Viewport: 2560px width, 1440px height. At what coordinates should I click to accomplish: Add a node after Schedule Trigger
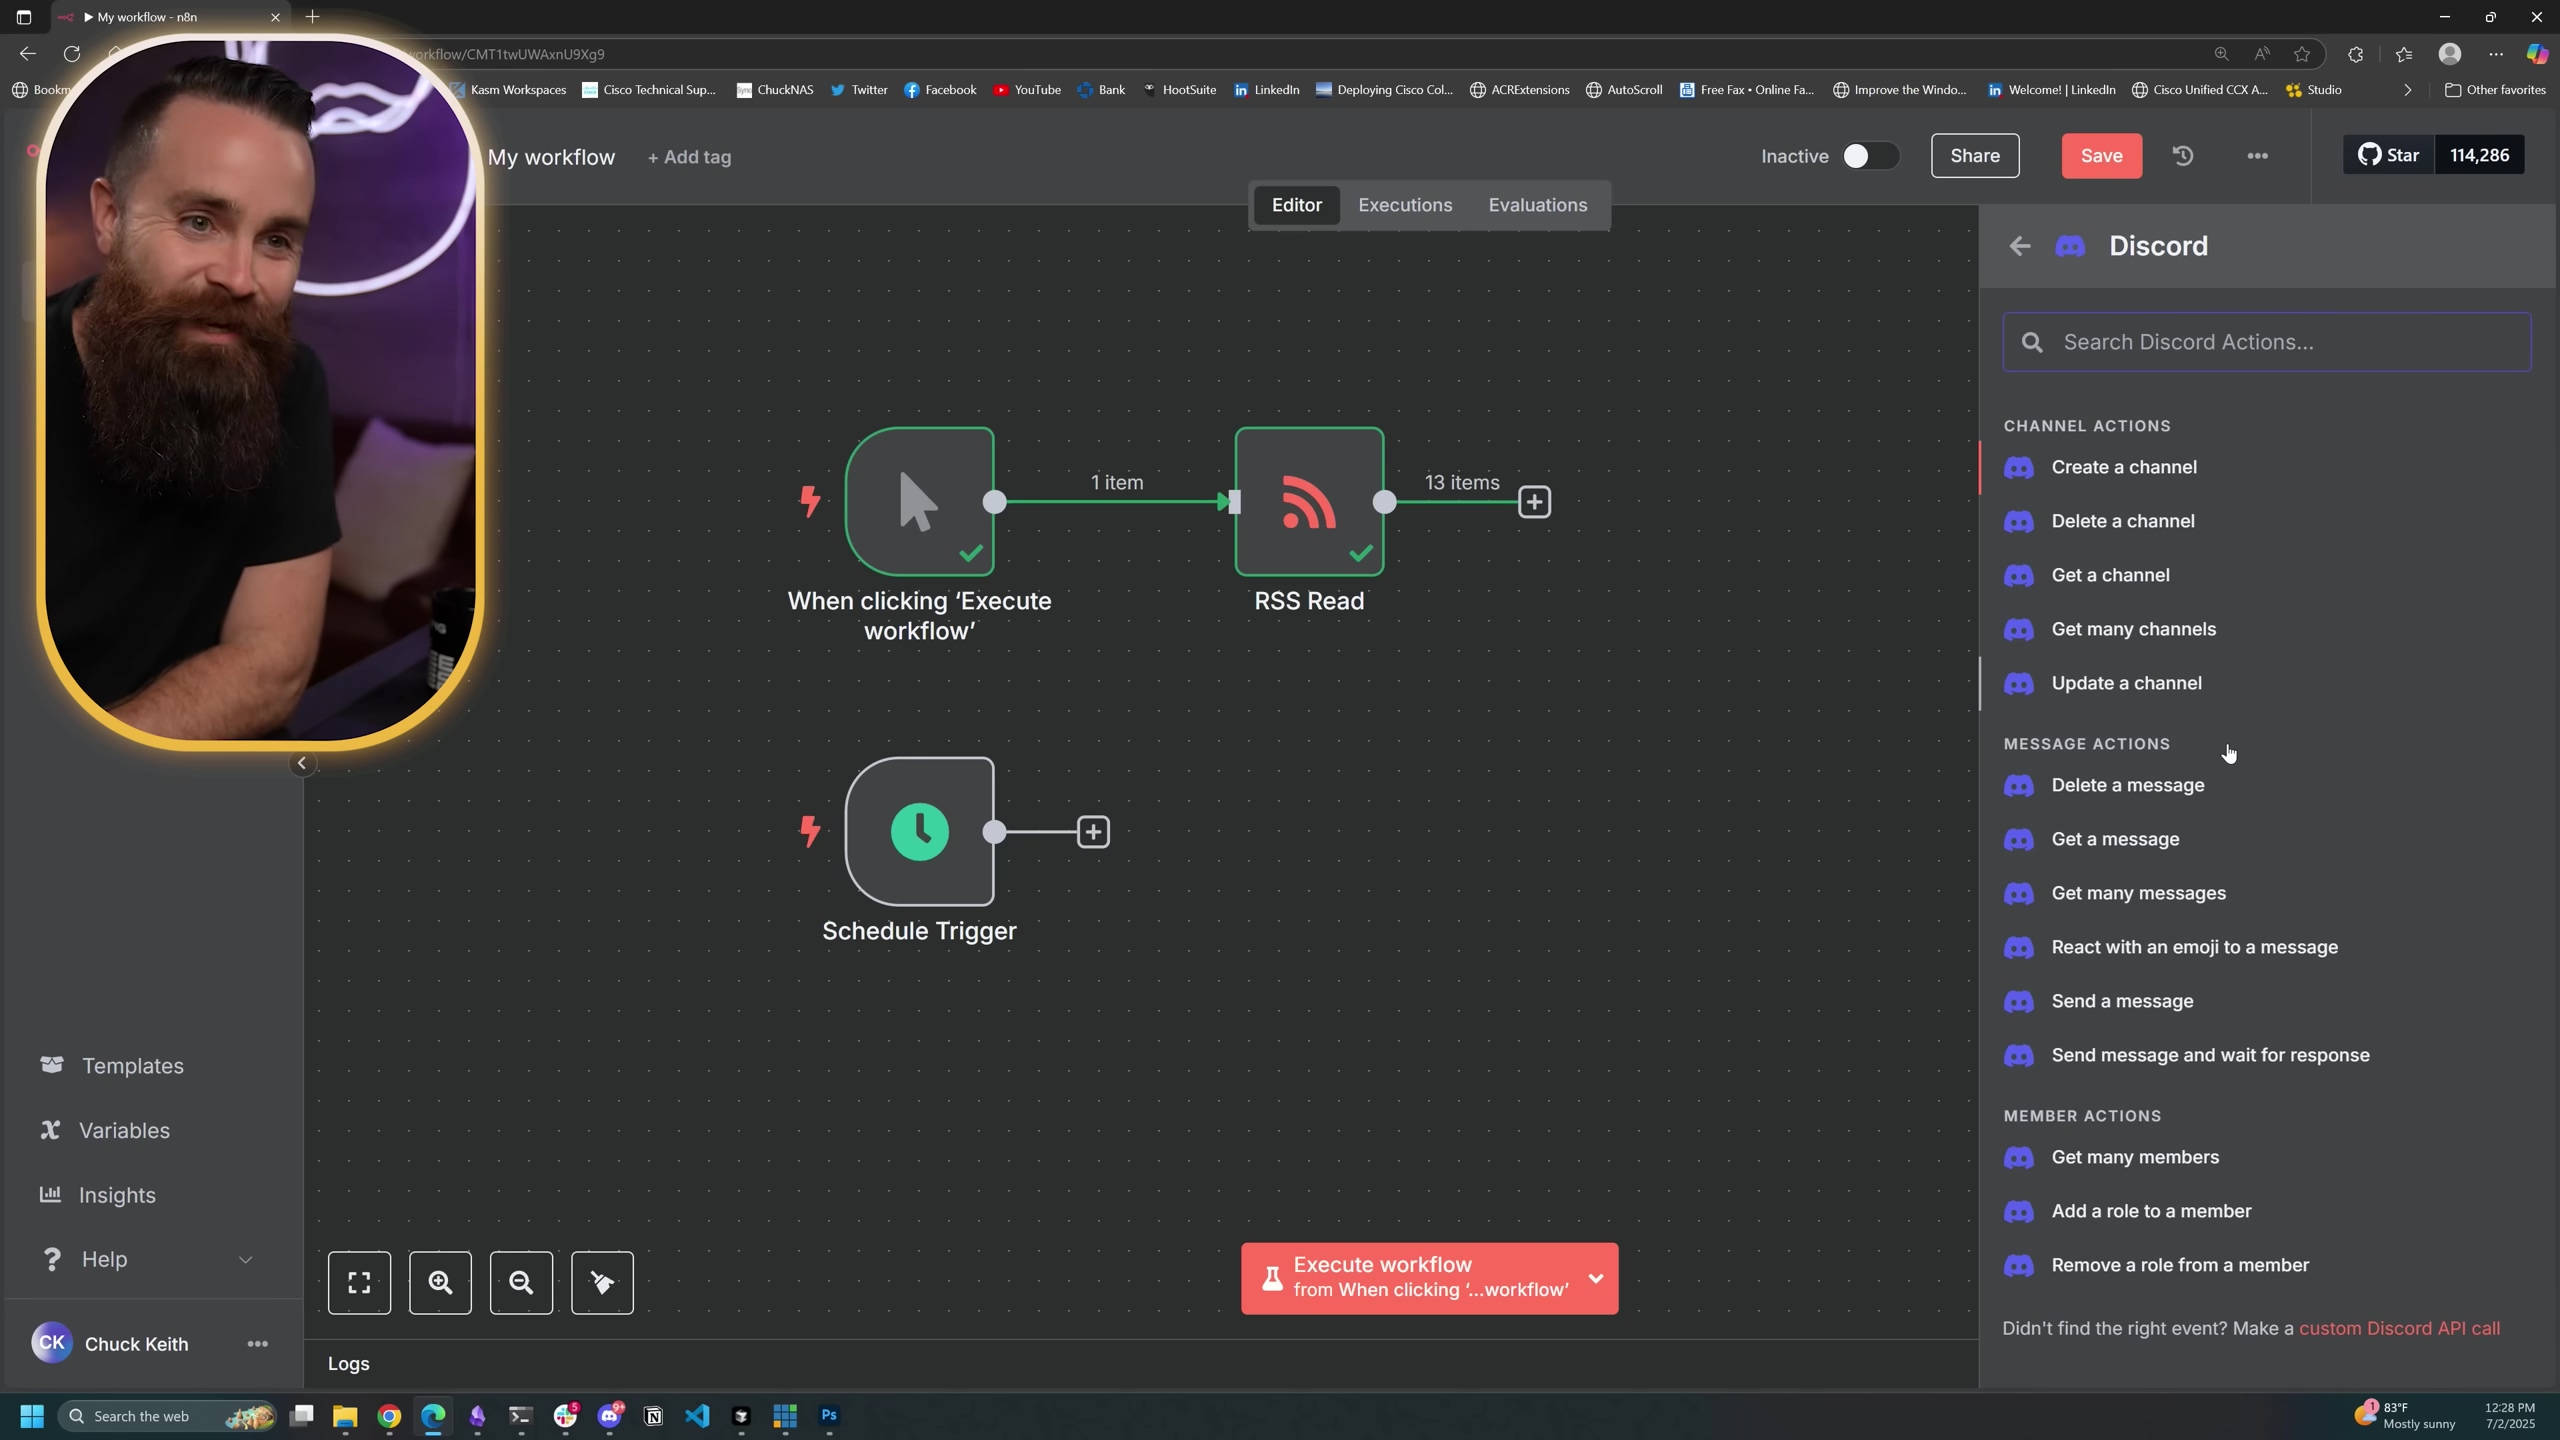click(1093, 832)
